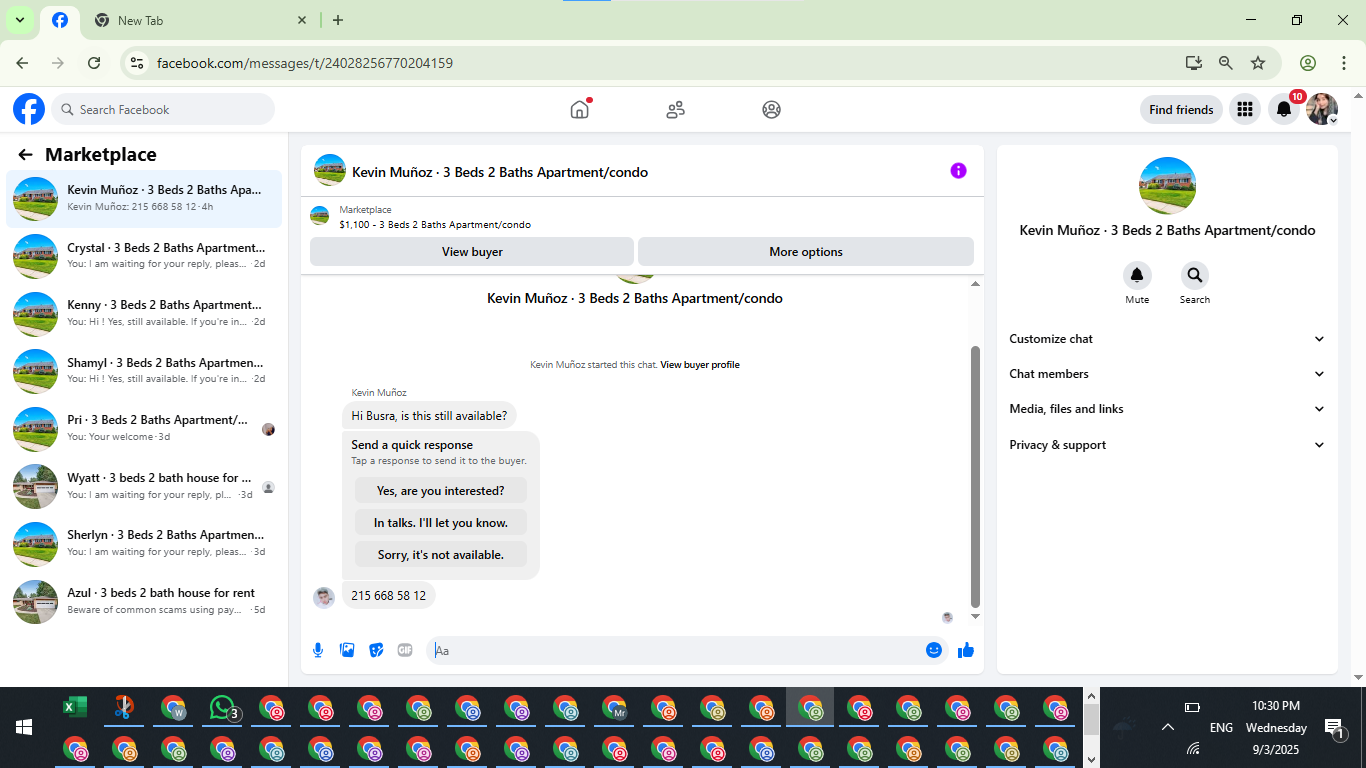Send quick response "Yes, are you interested?"
The height and width of the screenshot is (768, 1366).
(x=441, y=491)
